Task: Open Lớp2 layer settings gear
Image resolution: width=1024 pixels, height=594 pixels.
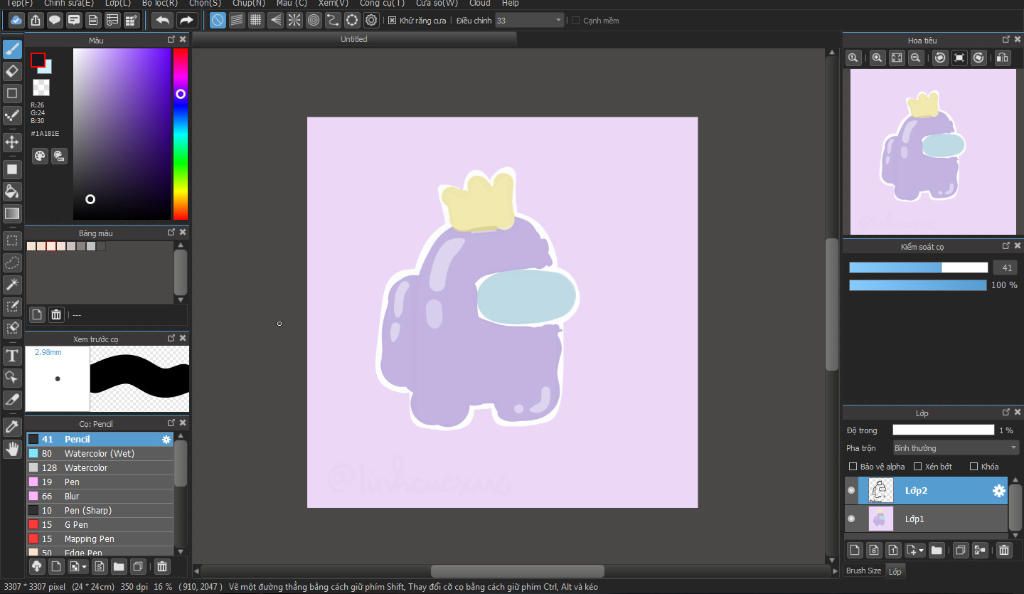Action: (x=999, y=490)
